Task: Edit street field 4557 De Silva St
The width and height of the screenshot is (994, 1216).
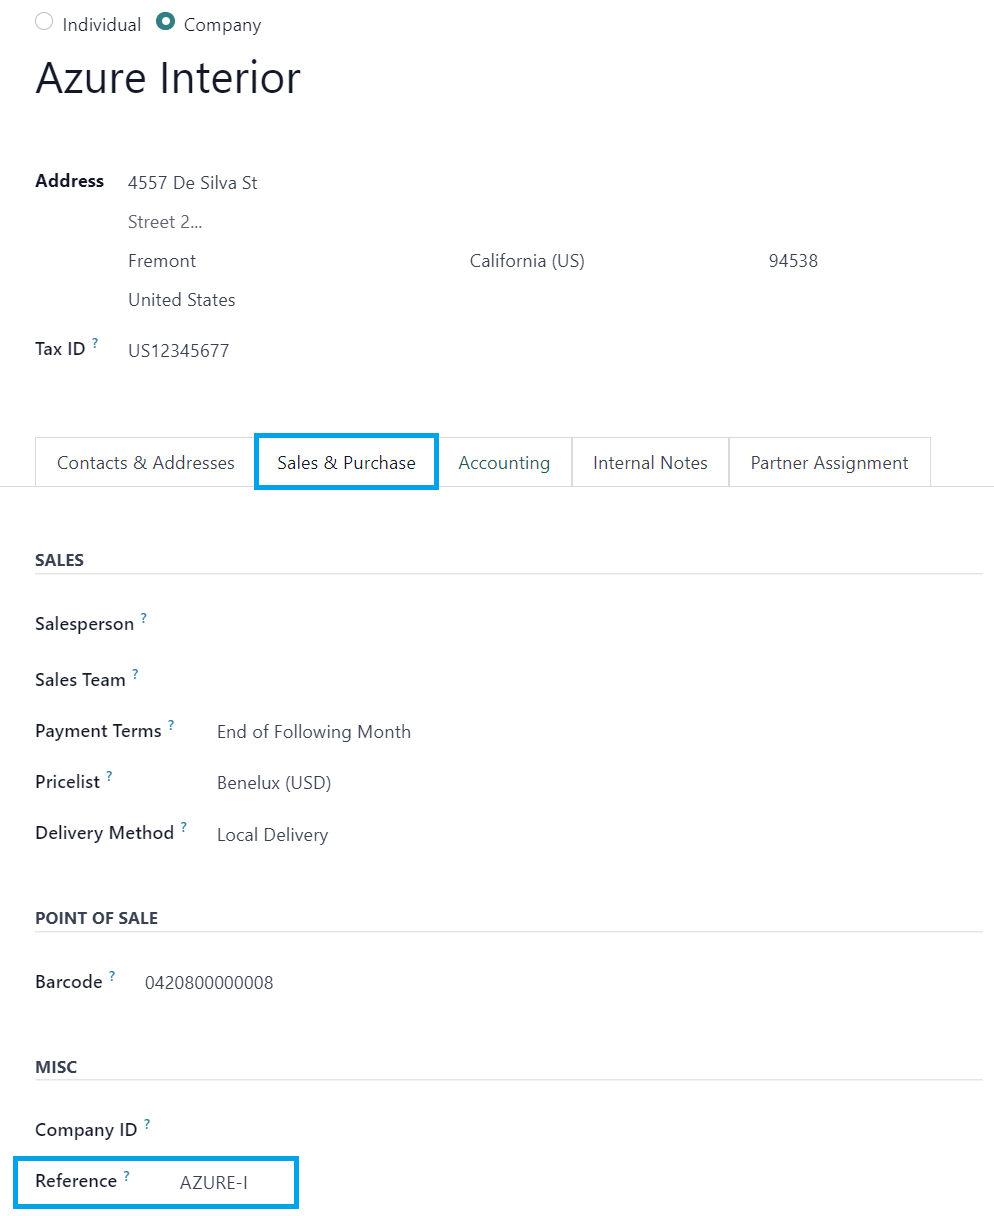Action: pos(193,183)
